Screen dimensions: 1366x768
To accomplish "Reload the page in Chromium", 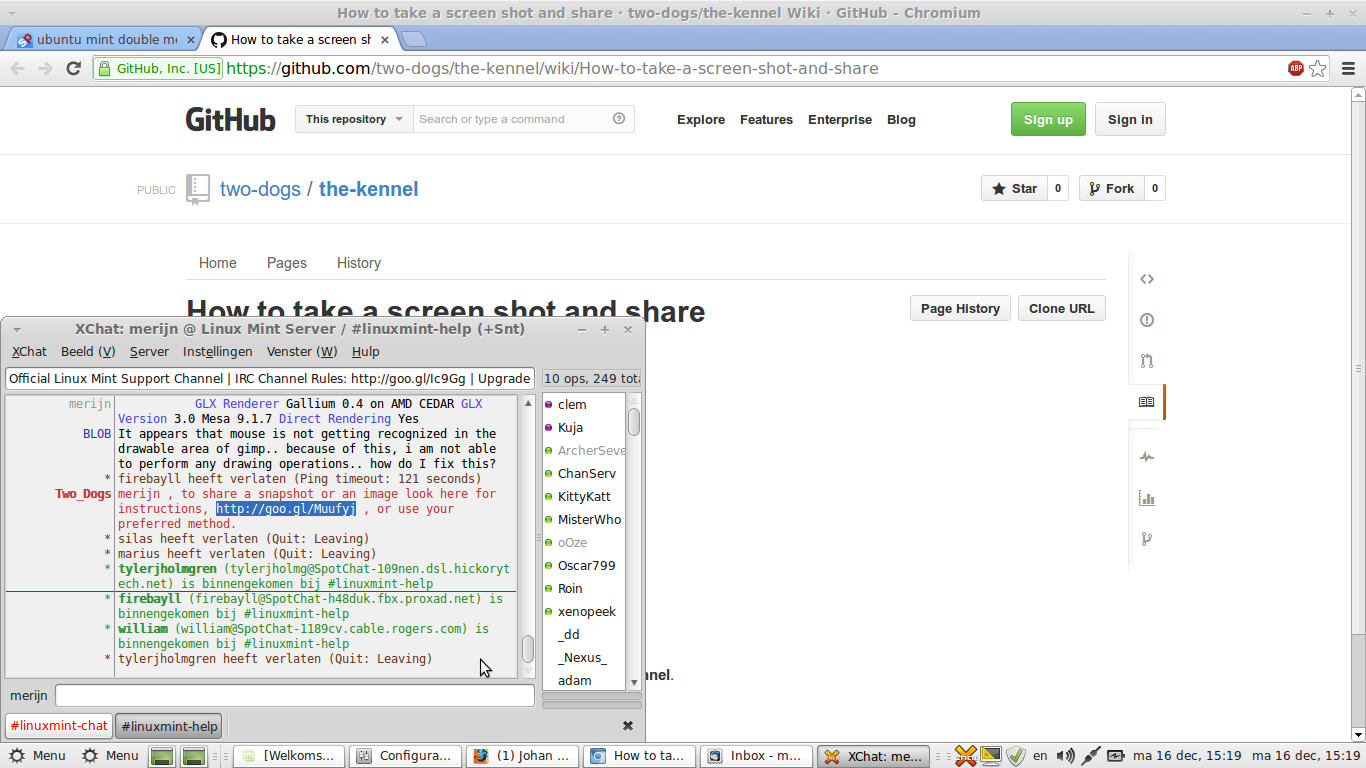I will (x=73, y=68).
